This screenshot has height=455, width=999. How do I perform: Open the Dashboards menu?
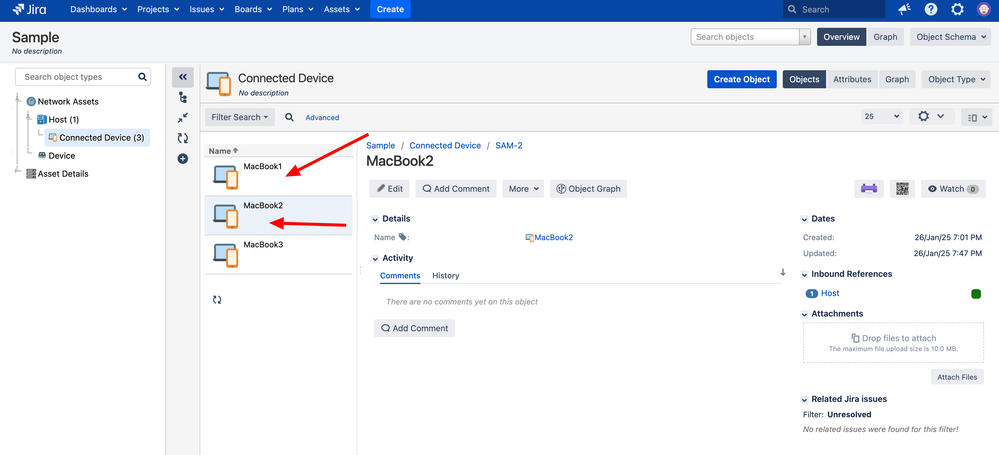99,10
